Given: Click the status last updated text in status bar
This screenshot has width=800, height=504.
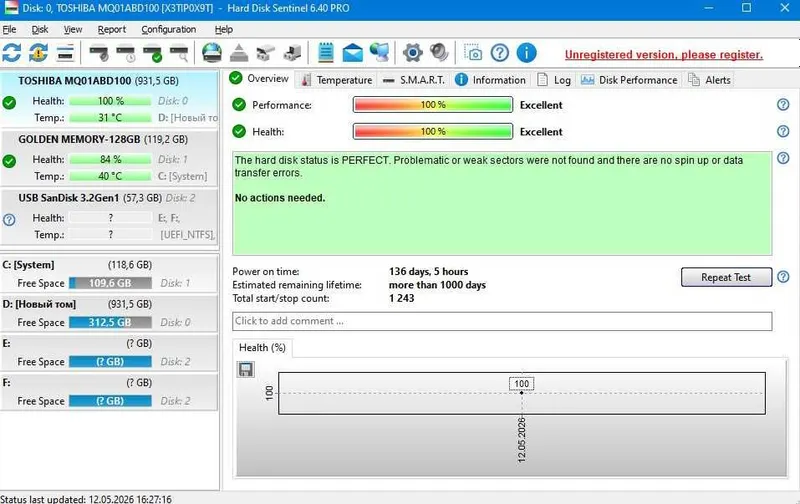Looking at the screenshot, I should pyautogui.click(x=86, y=499).
